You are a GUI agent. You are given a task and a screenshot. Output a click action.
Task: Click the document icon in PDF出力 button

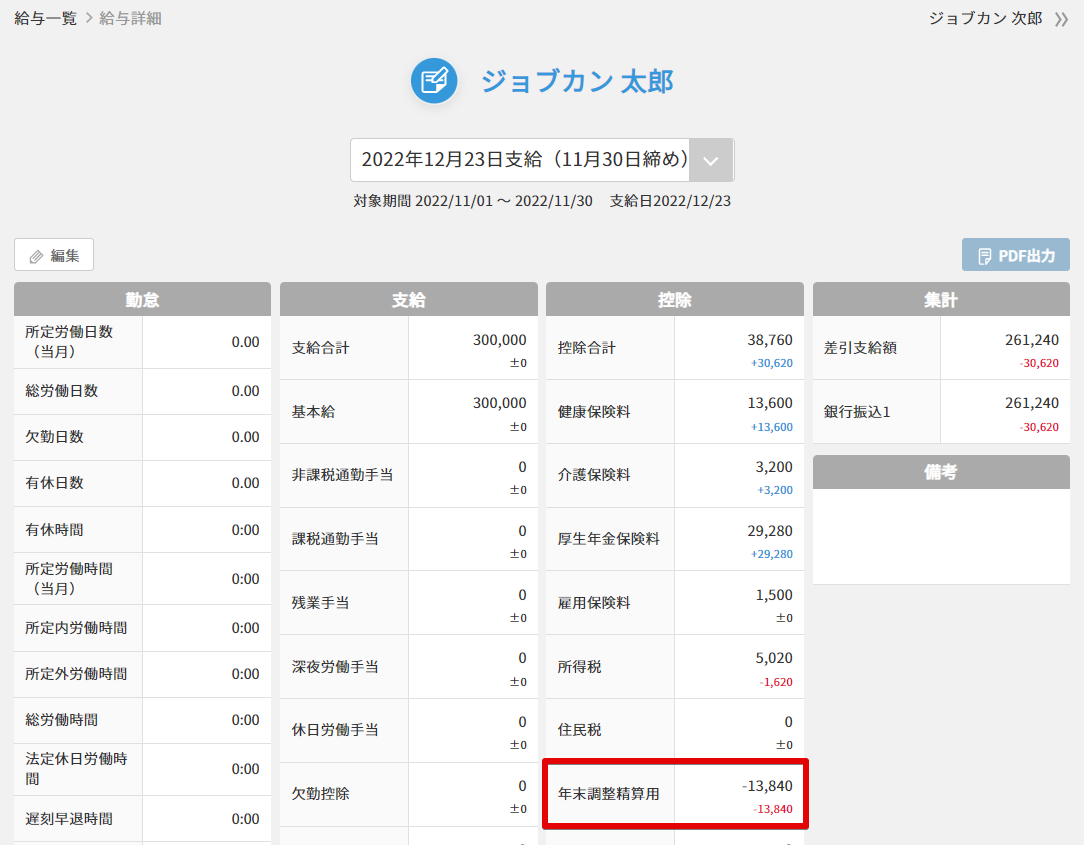984,256
